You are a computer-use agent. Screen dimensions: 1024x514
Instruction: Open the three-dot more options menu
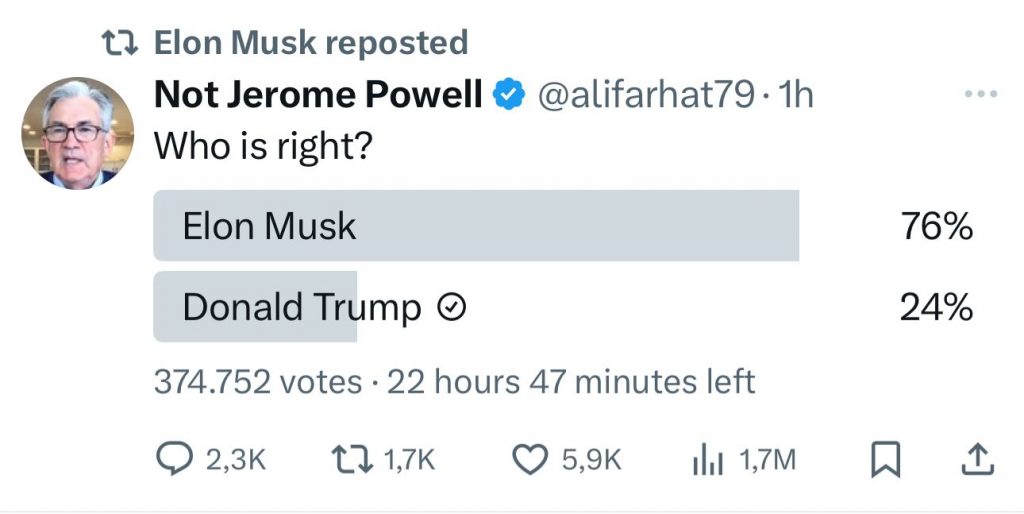click(x=981, y=94)
